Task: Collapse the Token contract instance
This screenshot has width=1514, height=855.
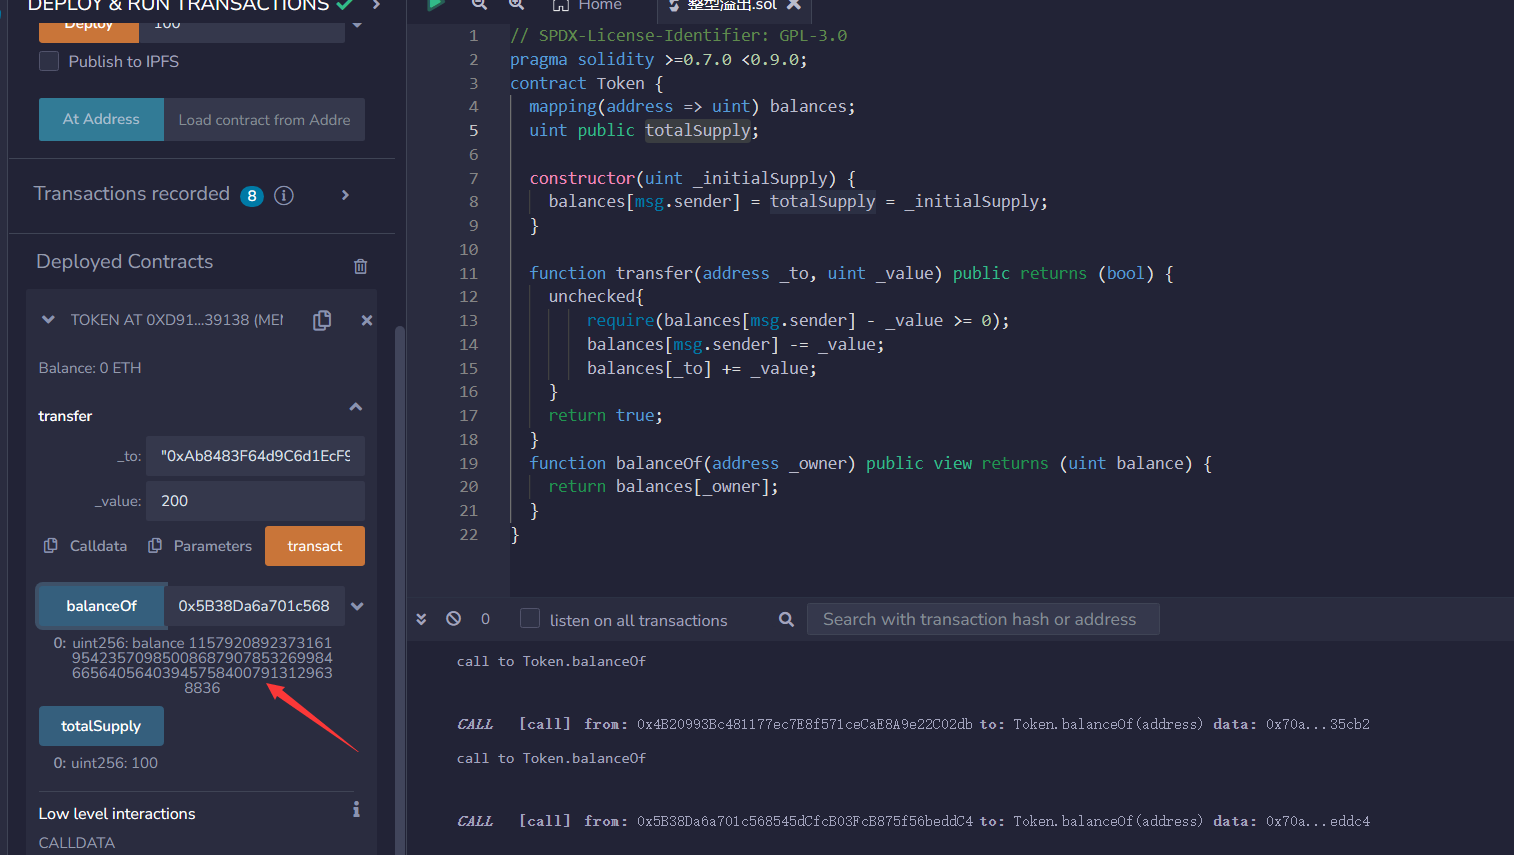Action: click(48, 320)
